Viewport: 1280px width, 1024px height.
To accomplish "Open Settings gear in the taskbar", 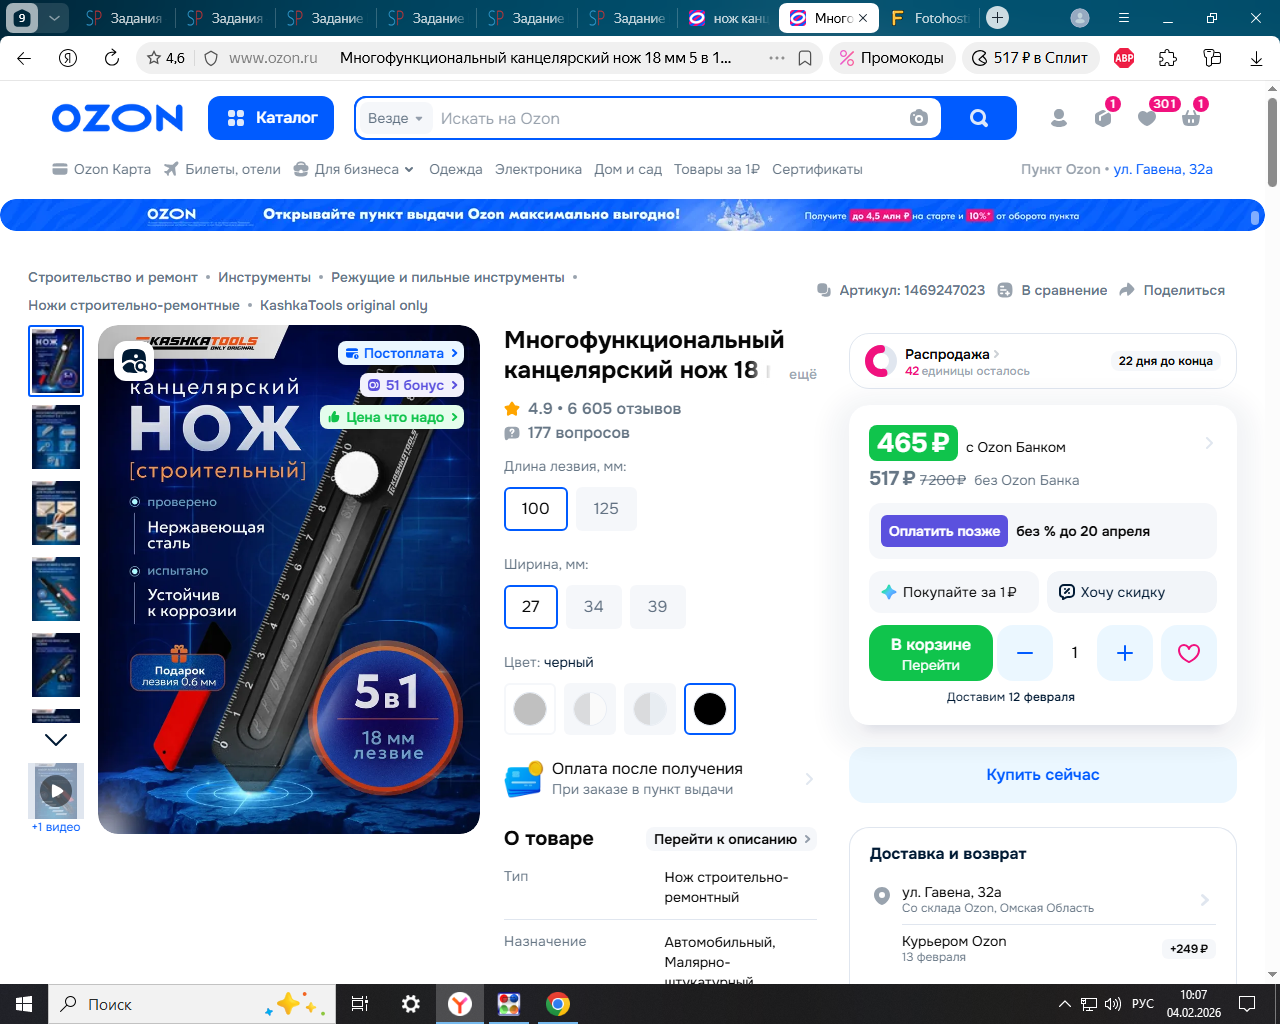I will pyautogui.click(x=411, y=1004).
